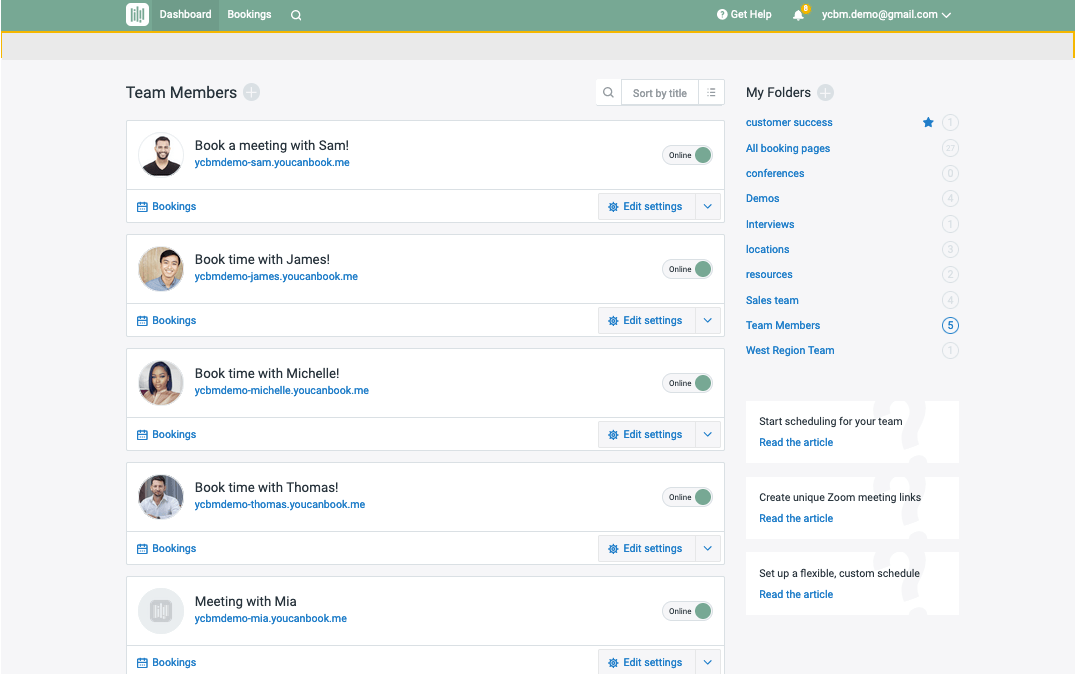Toggle Sam's booking page Online switch
This screenshot has height=674, width=1078.
point(688,155)
